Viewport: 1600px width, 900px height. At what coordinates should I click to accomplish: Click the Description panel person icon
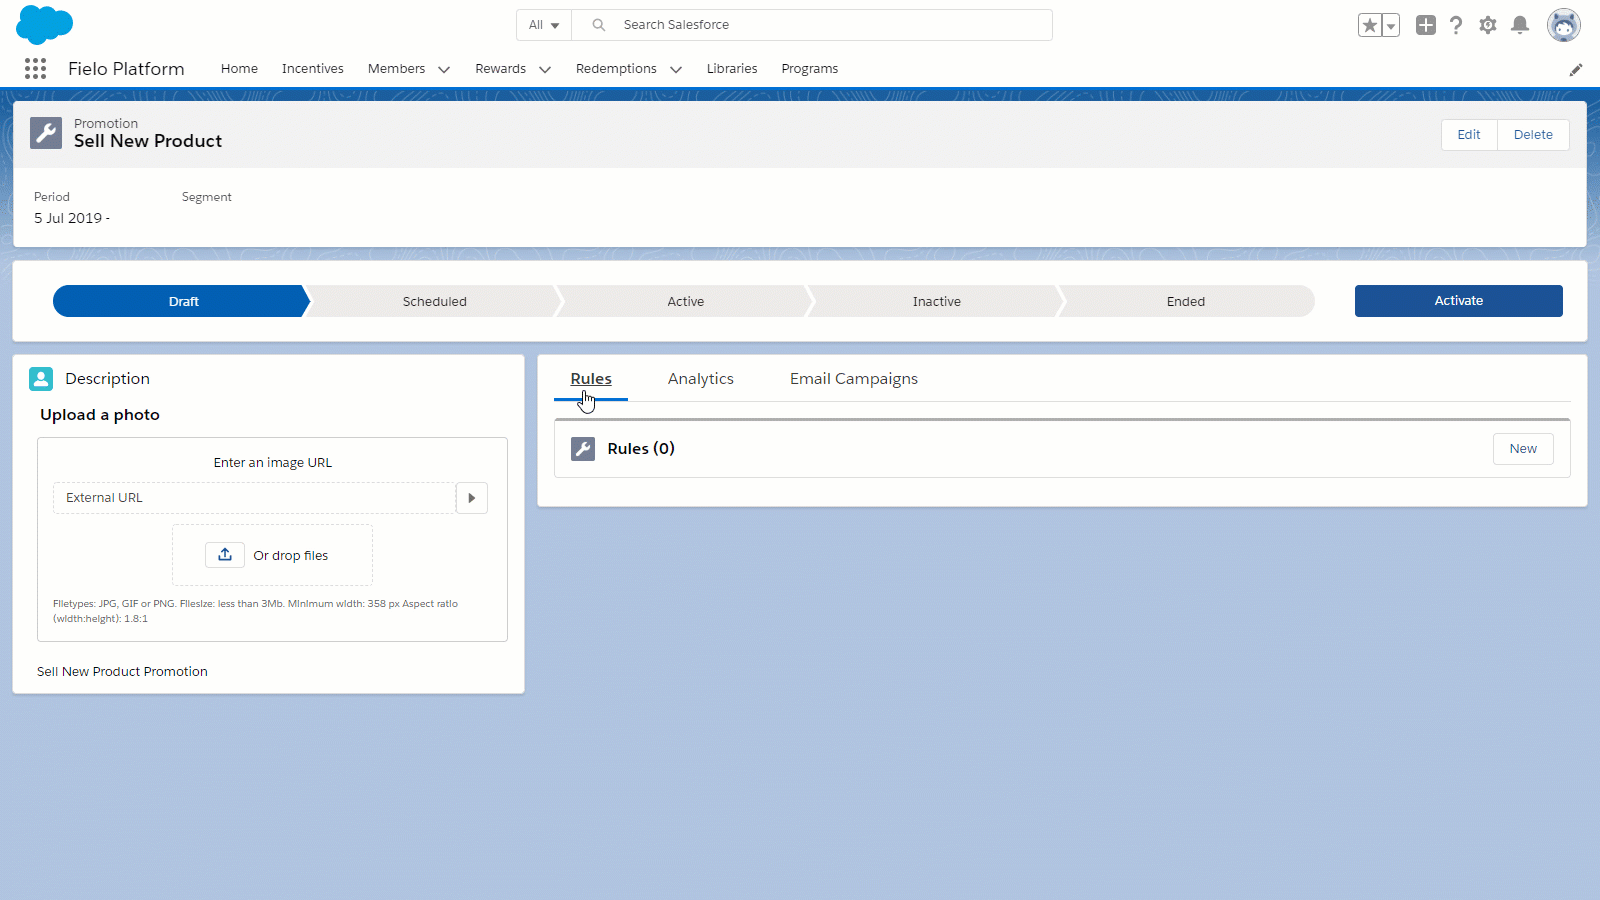(41, 378)
